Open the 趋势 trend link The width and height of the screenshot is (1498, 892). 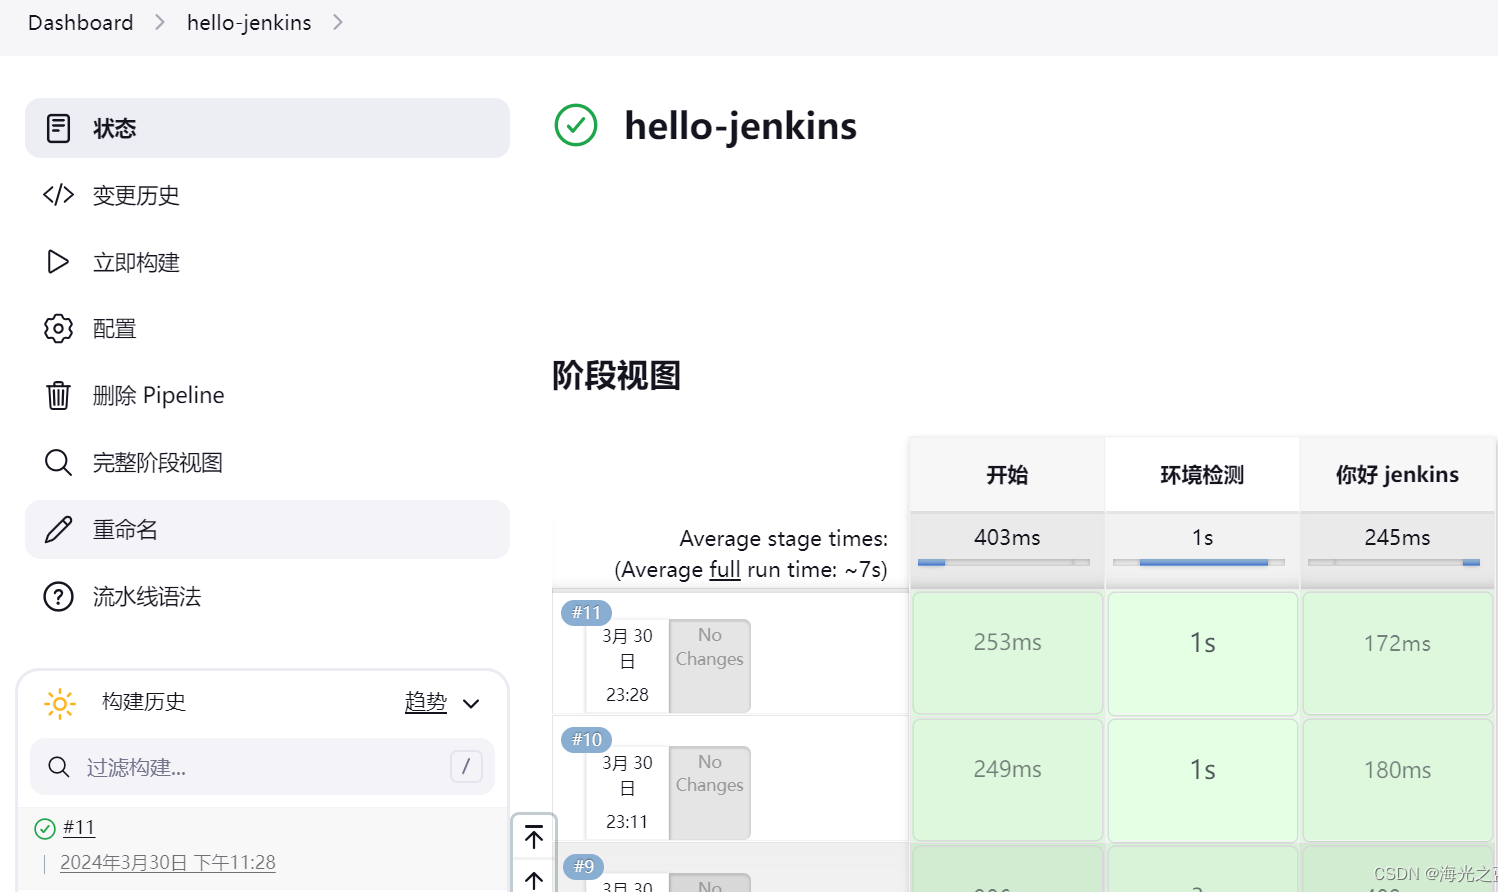click(425, 702)
